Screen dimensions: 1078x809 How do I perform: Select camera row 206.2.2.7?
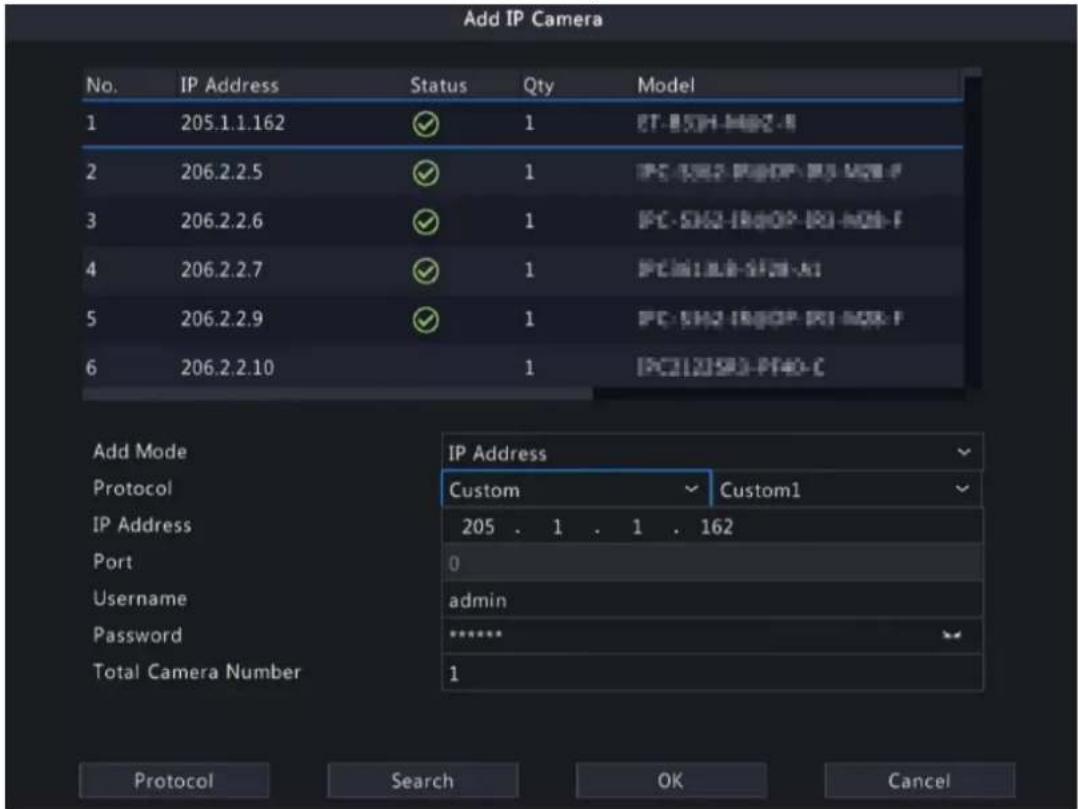coord(522,270)
